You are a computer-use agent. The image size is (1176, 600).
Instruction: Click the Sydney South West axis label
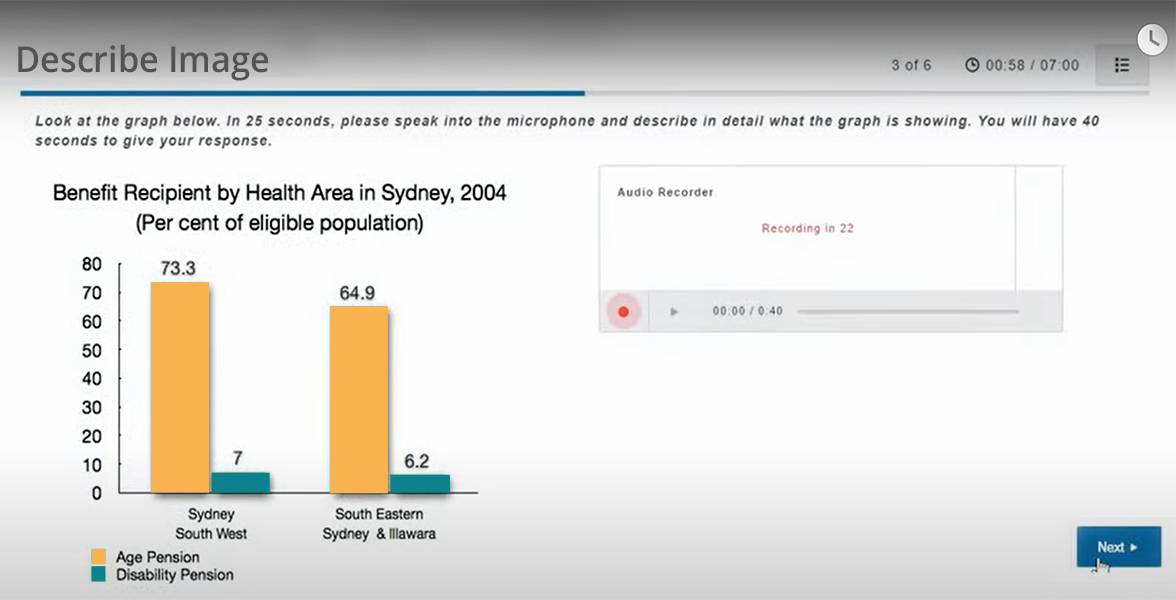[x=211, y=523]
